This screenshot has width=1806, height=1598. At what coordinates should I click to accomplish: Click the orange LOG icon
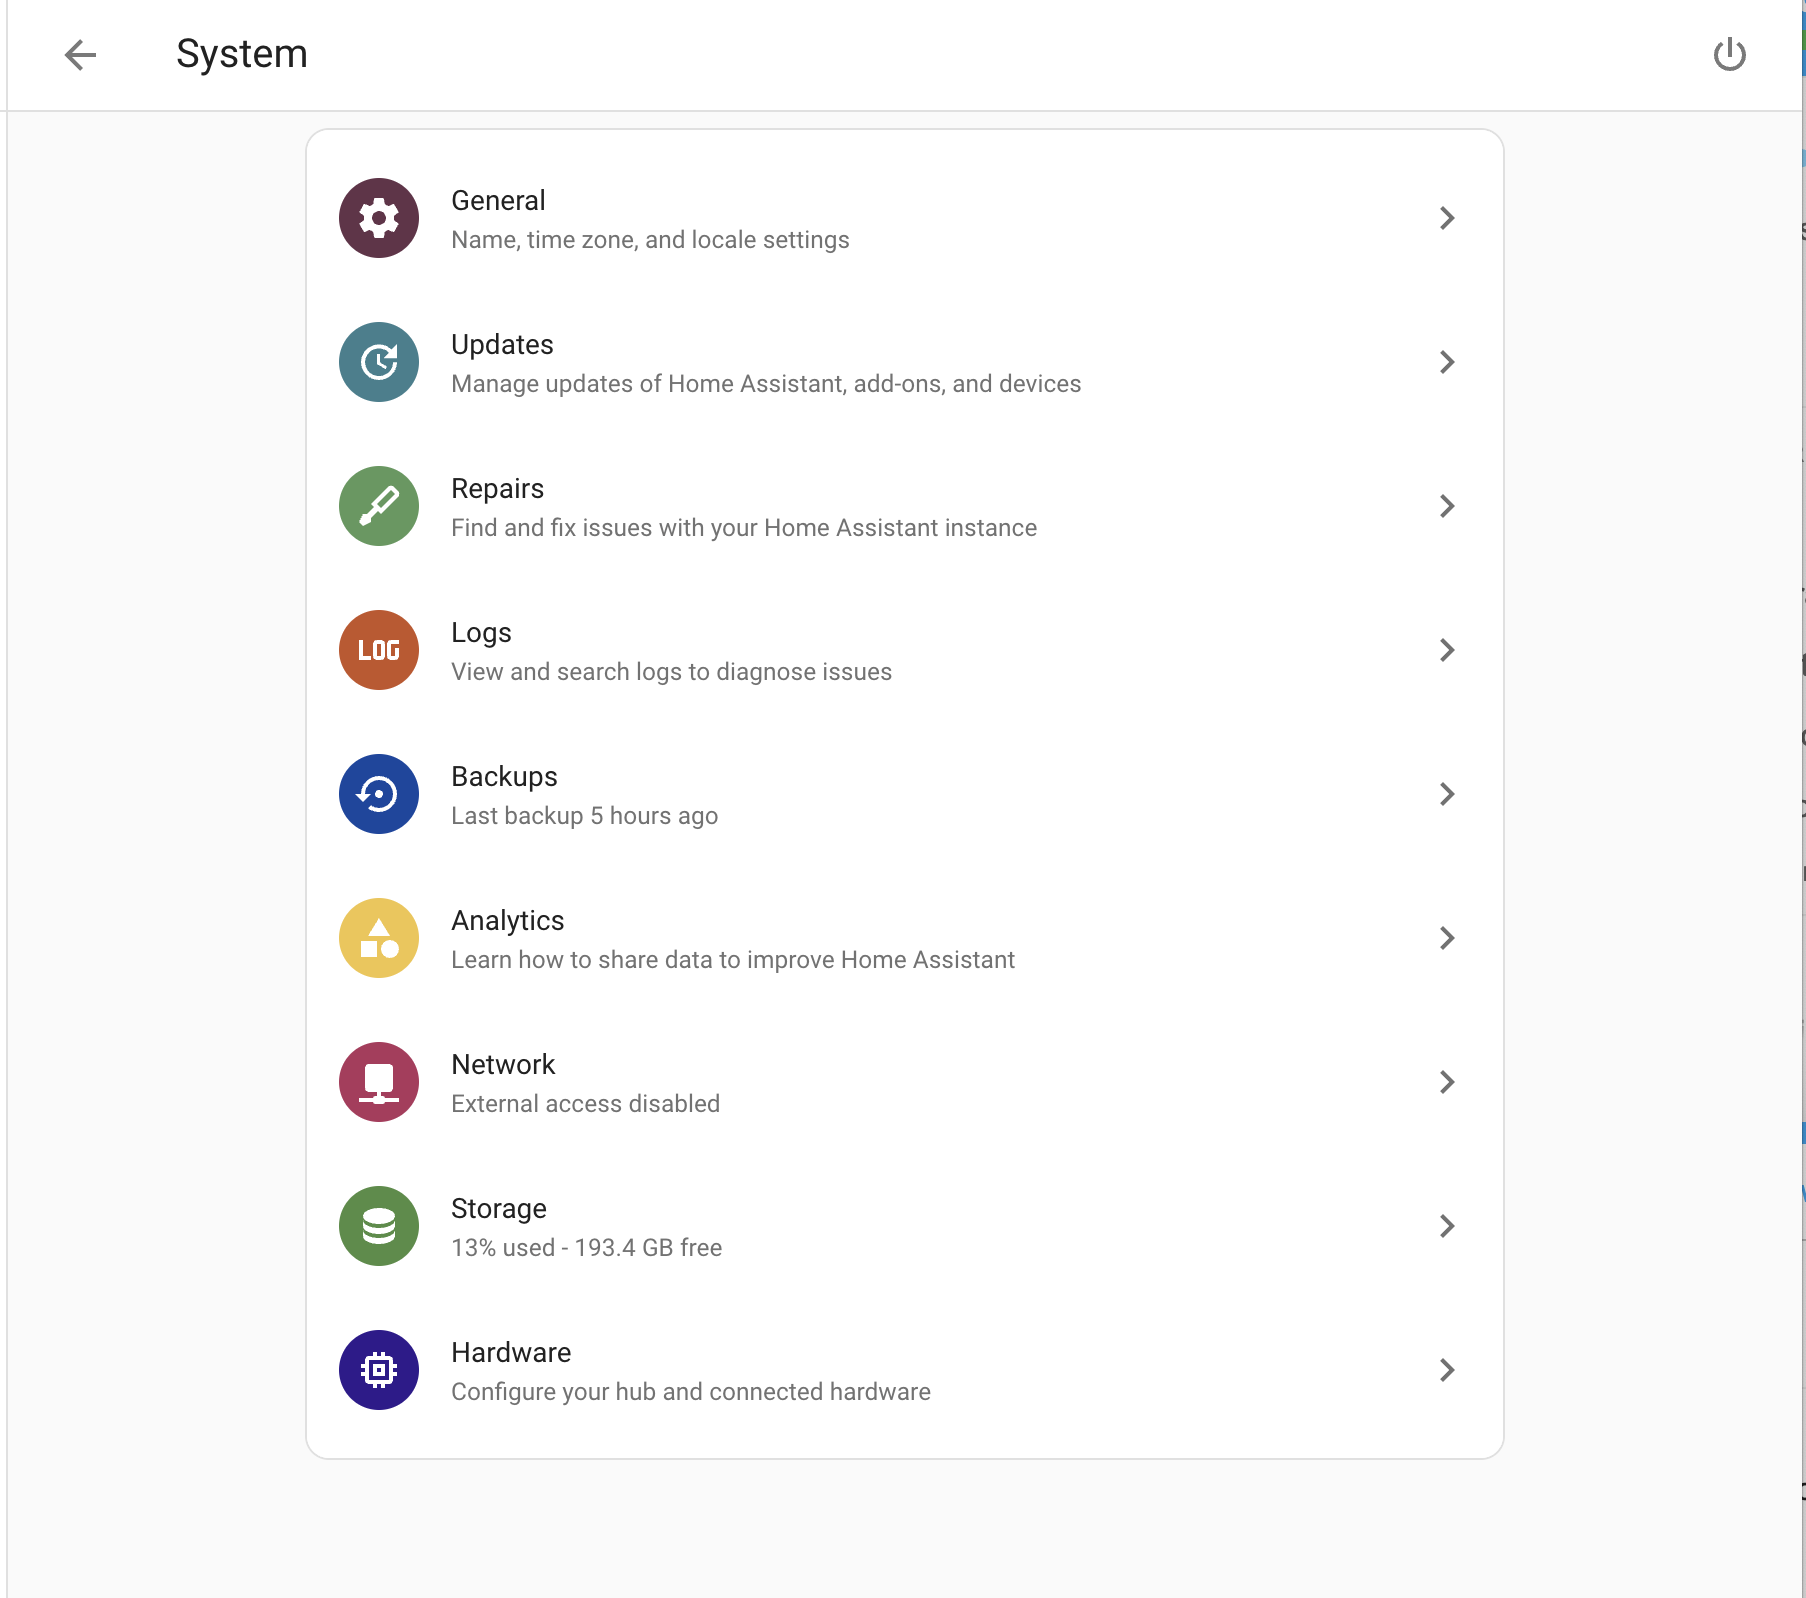pos(379,650)
